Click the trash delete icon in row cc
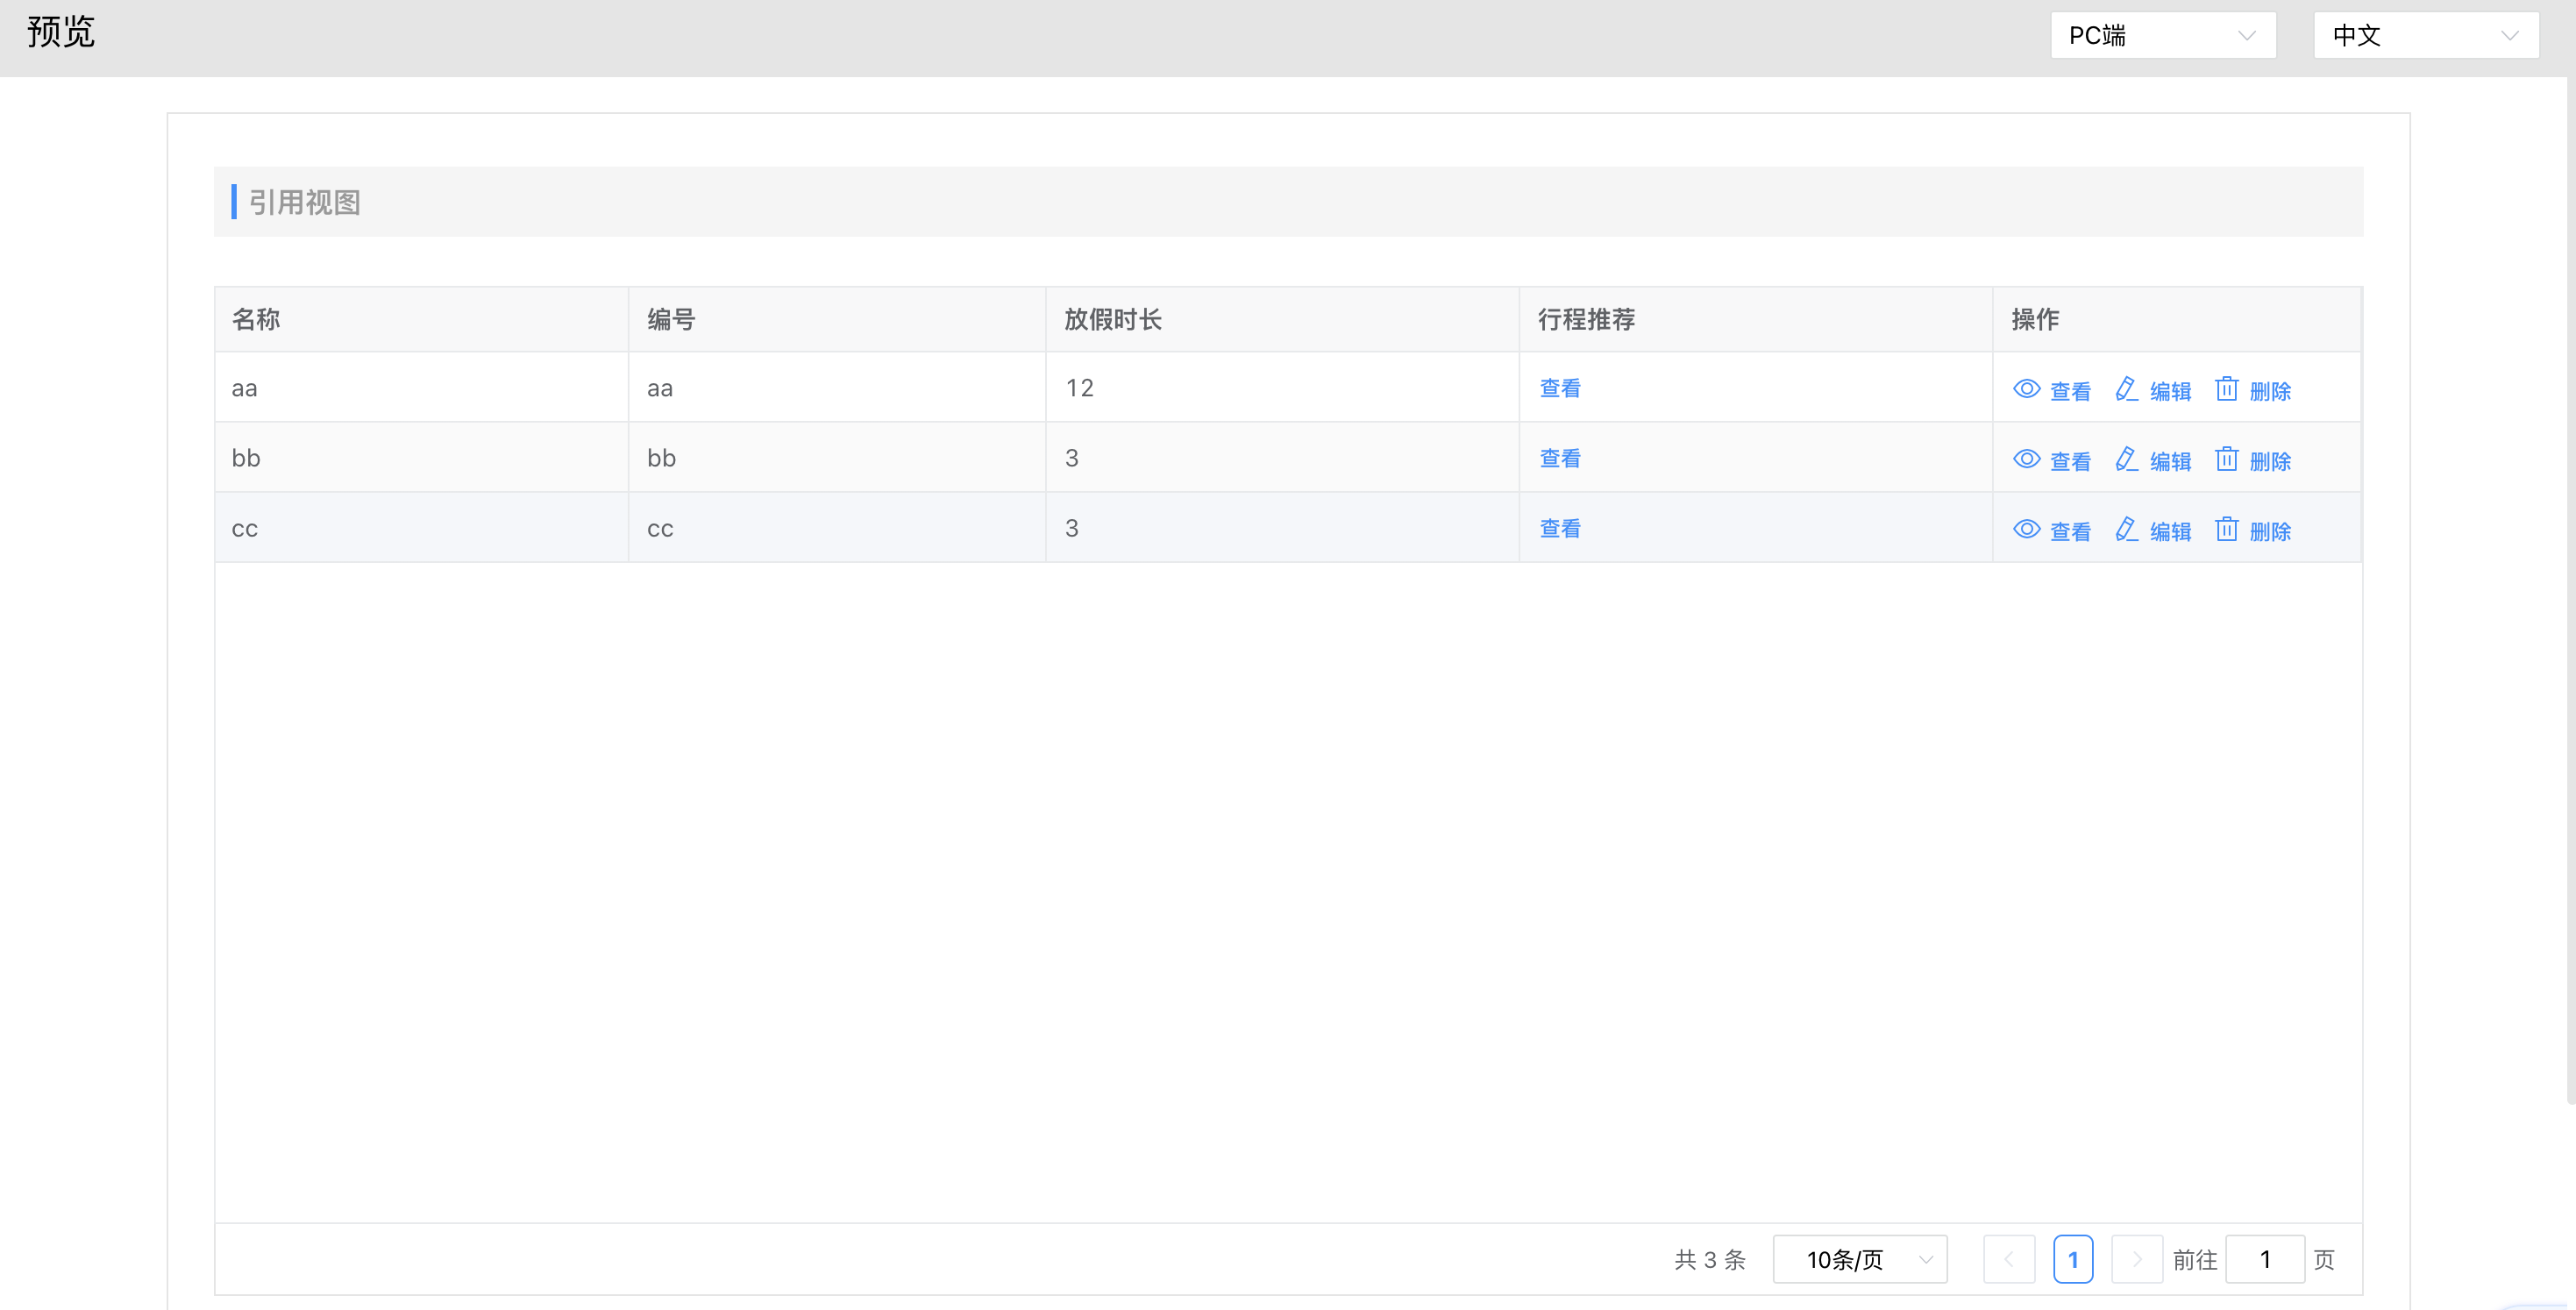The width and height of the screenshot is (2576, 1310). pos(2226,529)
